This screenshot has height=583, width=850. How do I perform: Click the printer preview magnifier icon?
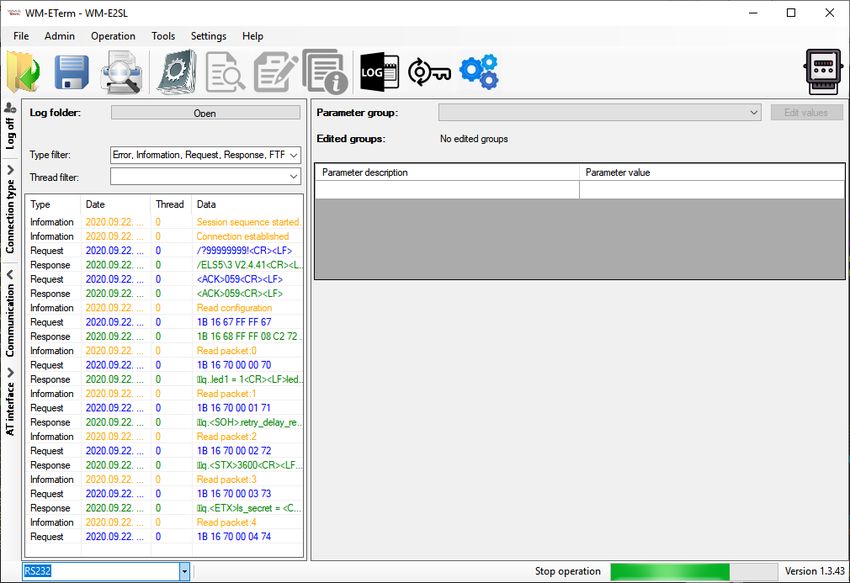point(121,72)
